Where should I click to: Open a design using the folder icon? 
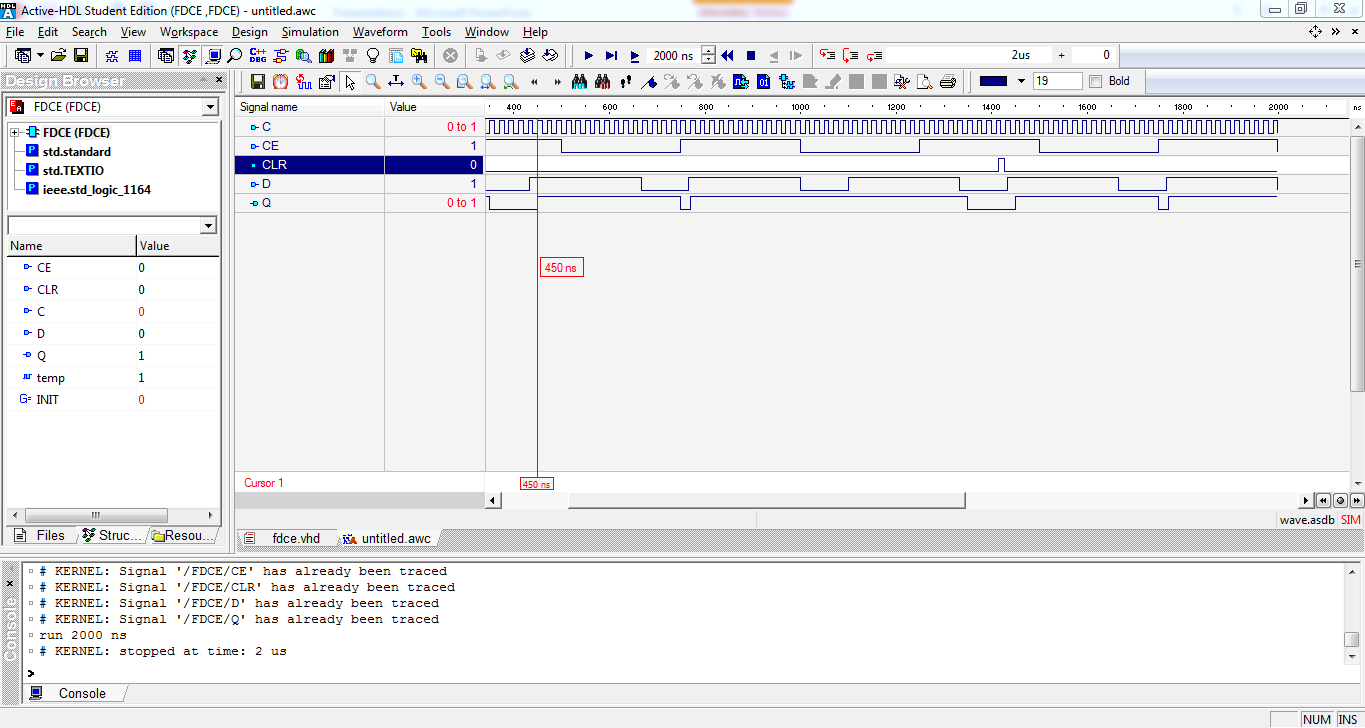pos(56,55)
